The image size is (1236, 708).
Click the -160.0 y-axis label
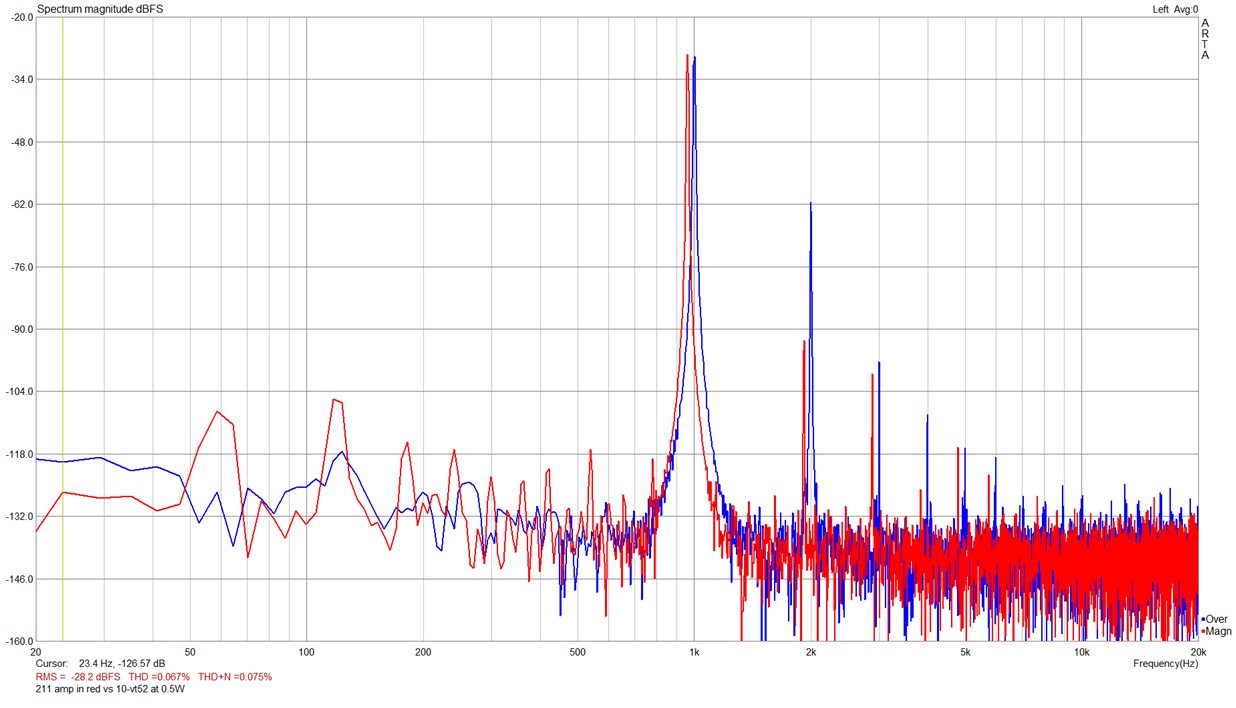coord(19,641)
